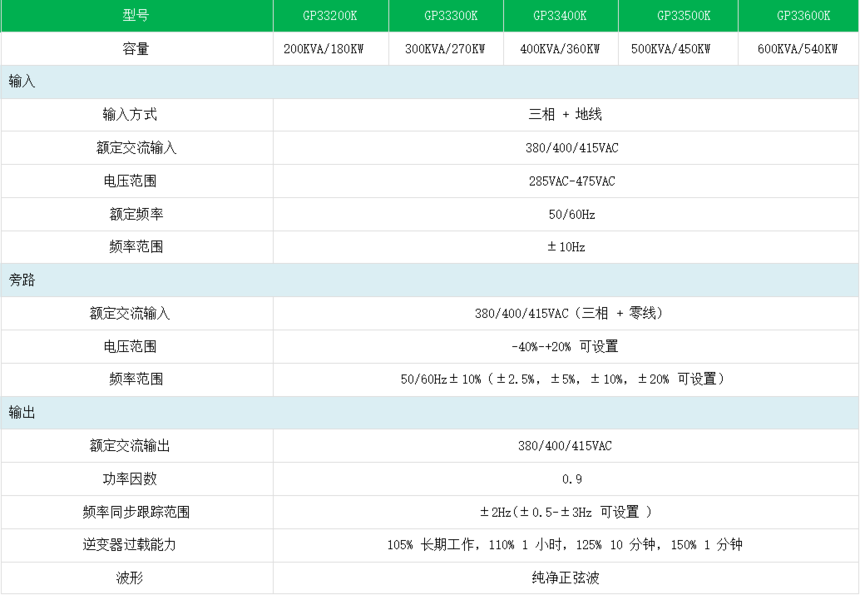Image resolution: width=860 pixels, height=595 pixels.
Task: Click the 功率因数 row label
Action: click(x=136, y=479)
